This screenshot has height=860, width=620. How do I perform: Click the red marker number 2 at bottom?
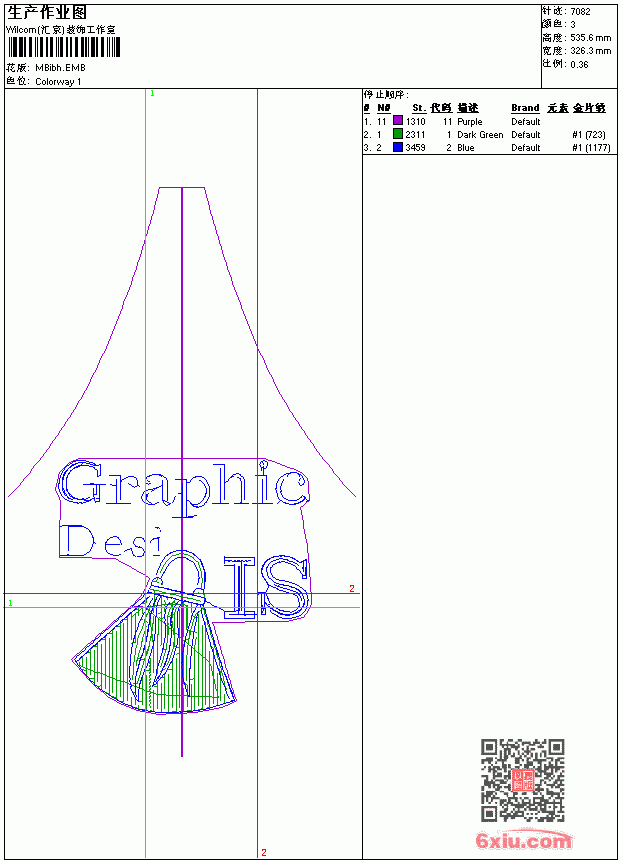pyautogui.click(x=264, y=852)
